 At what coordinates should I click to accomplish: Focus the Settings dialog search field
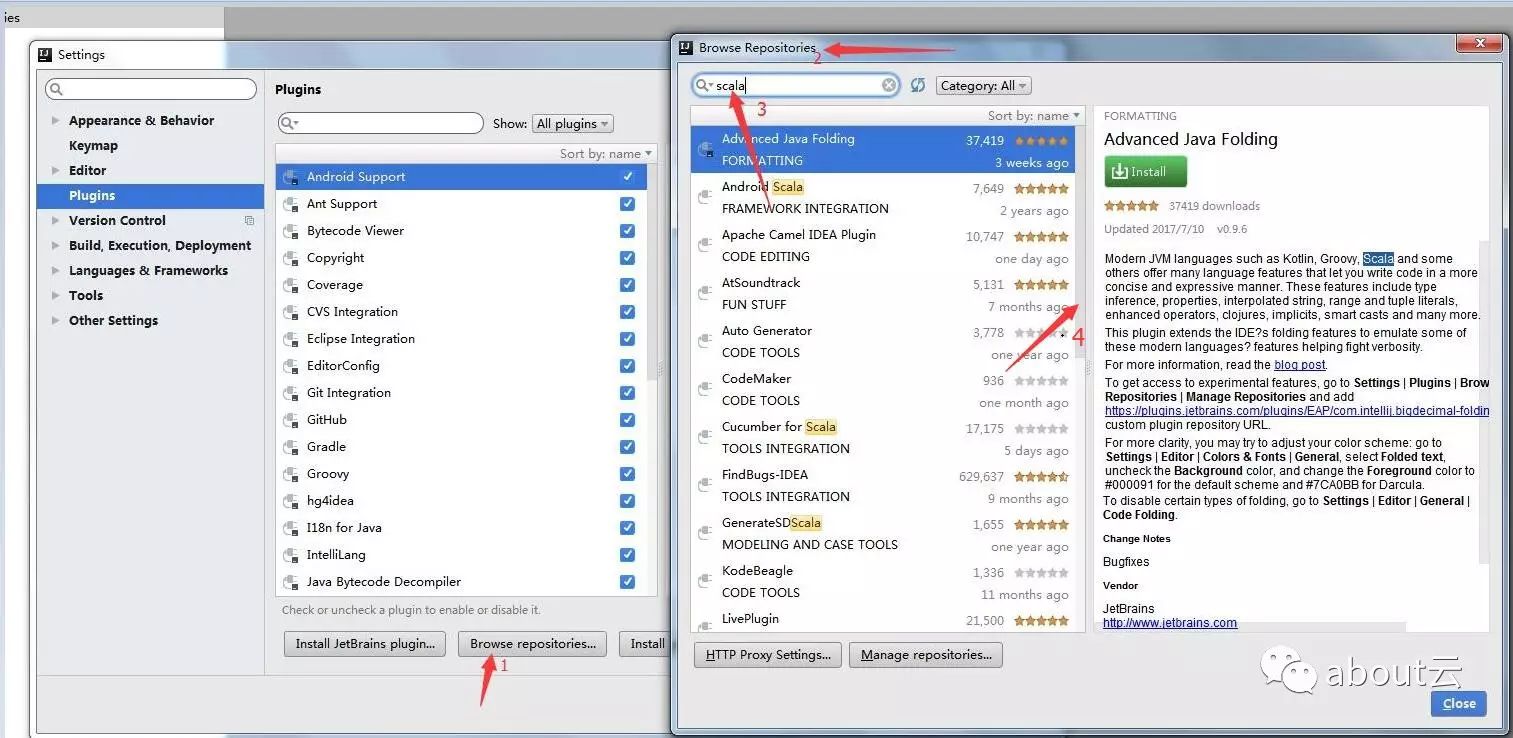tap(151, 90)
